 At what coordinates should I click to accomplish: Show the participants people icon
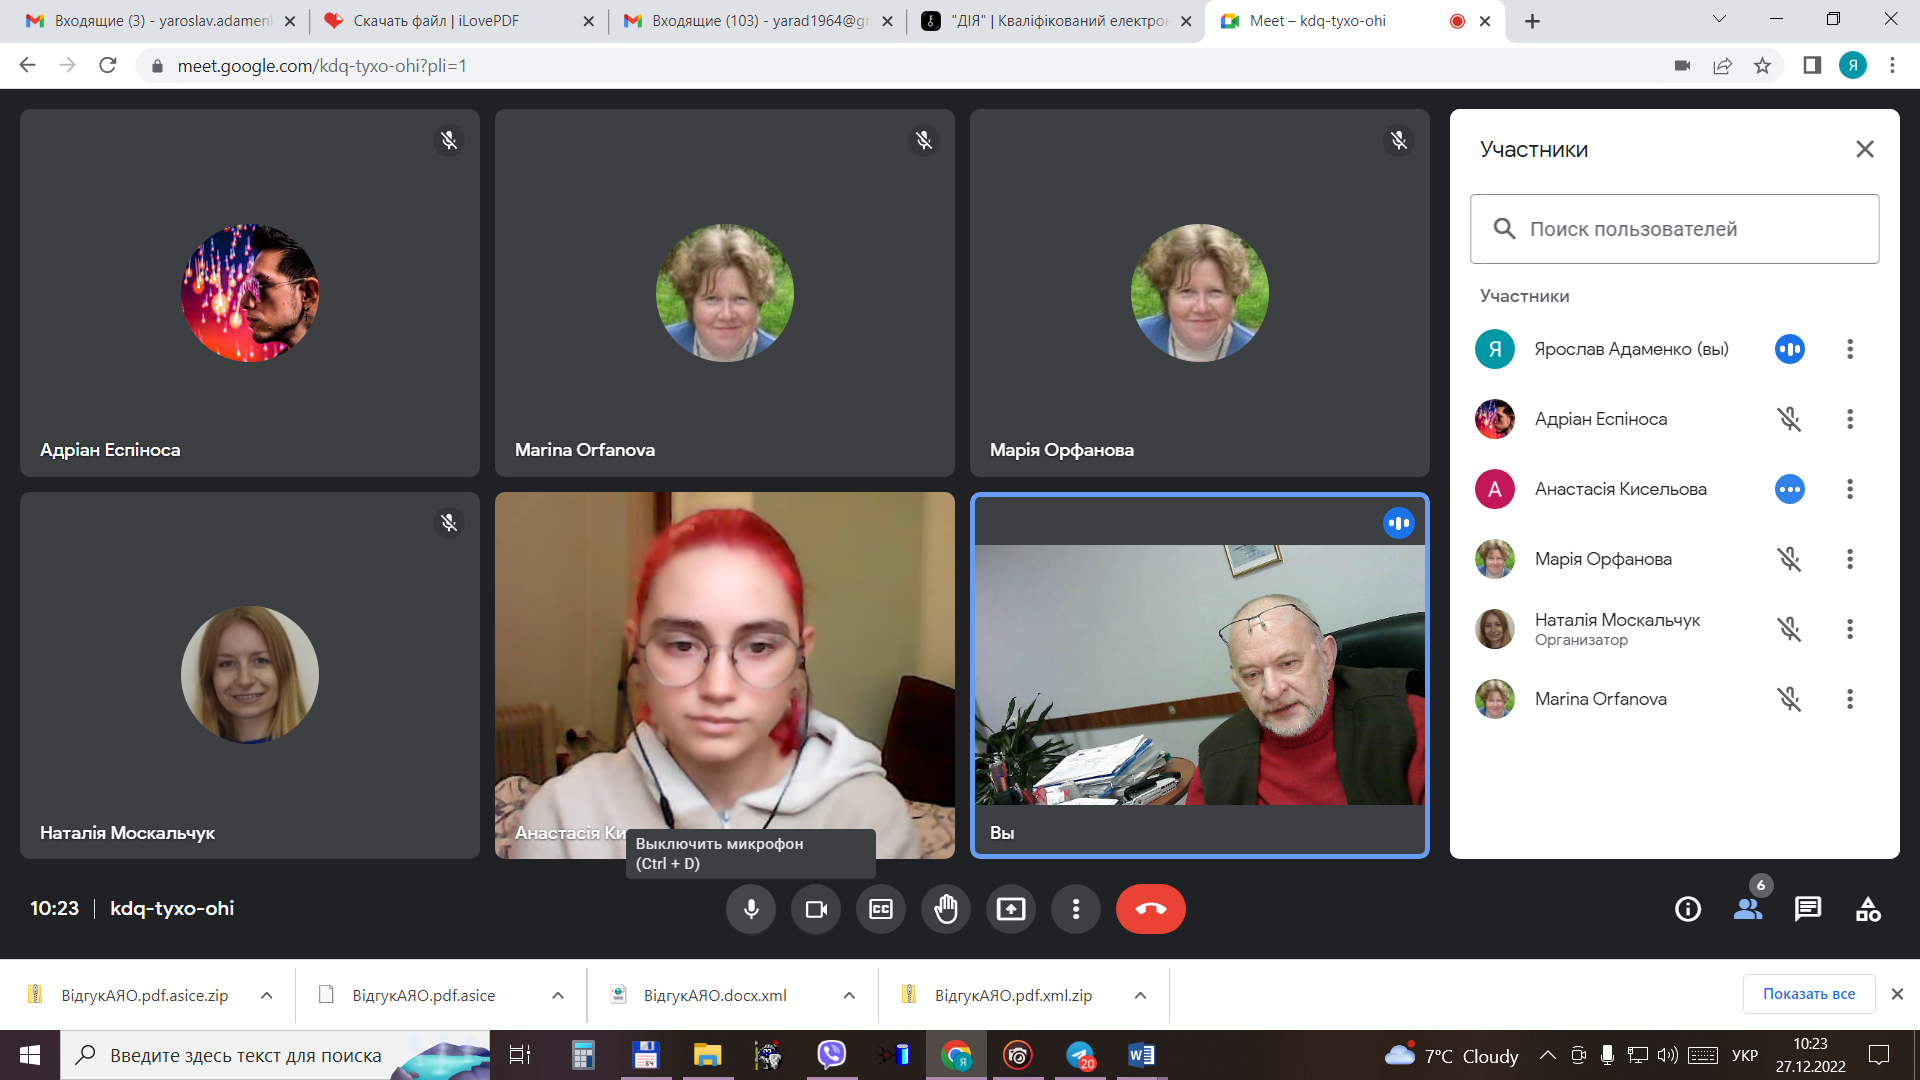(1747, 909)
